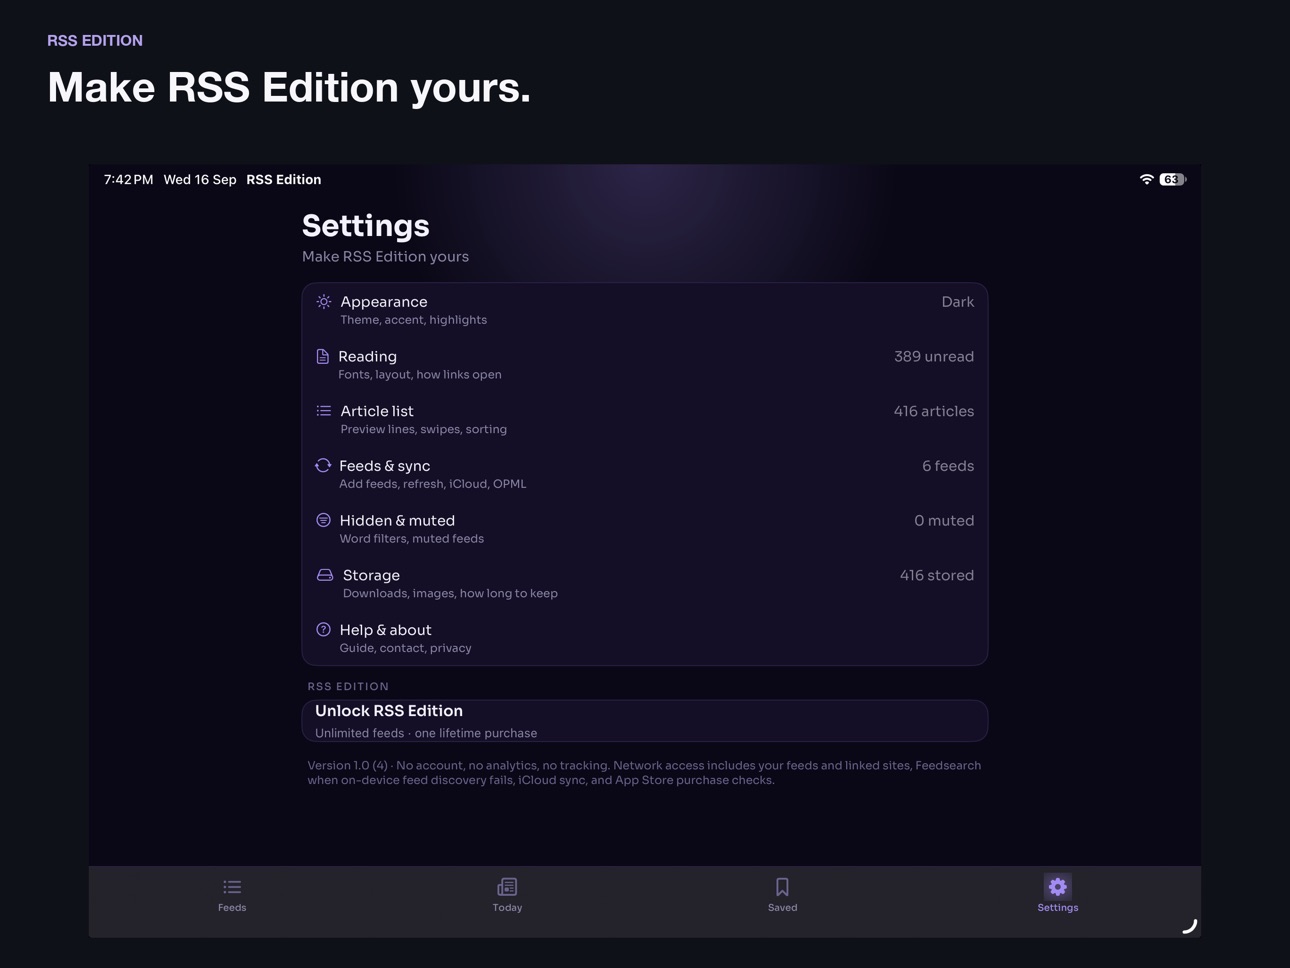
Task: Click the 0 muted count
Action: tap(944, 521)
